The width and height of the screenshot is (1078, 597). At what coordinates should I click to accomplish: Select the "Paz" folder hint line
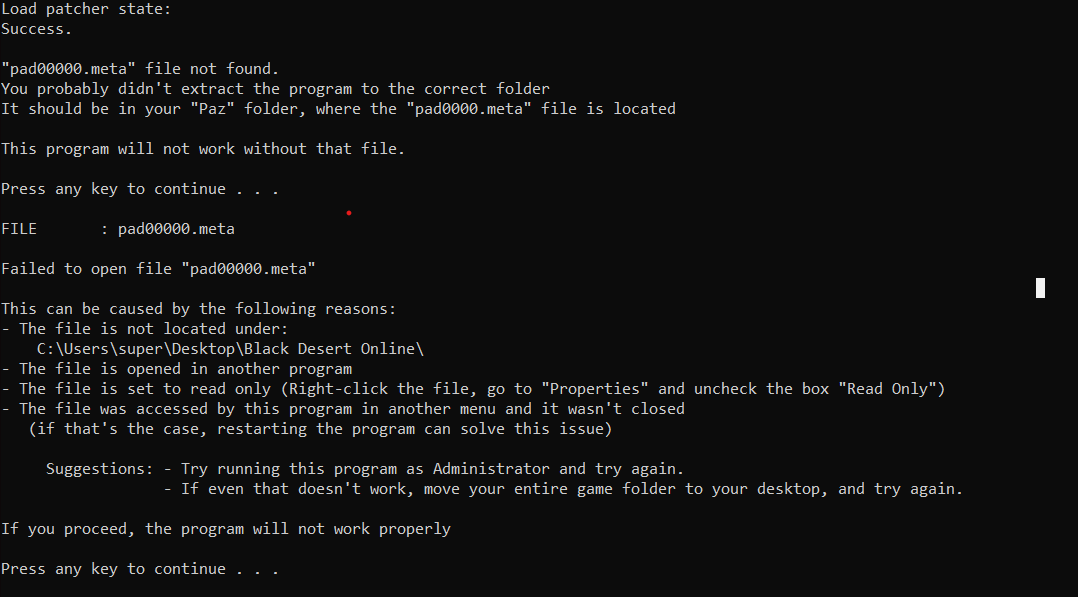pos(338,109)
